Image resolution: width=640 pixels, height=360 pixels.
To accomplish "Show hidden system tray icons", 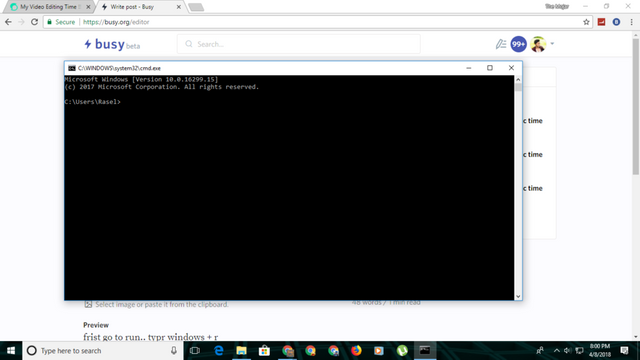I will (556, 351).
